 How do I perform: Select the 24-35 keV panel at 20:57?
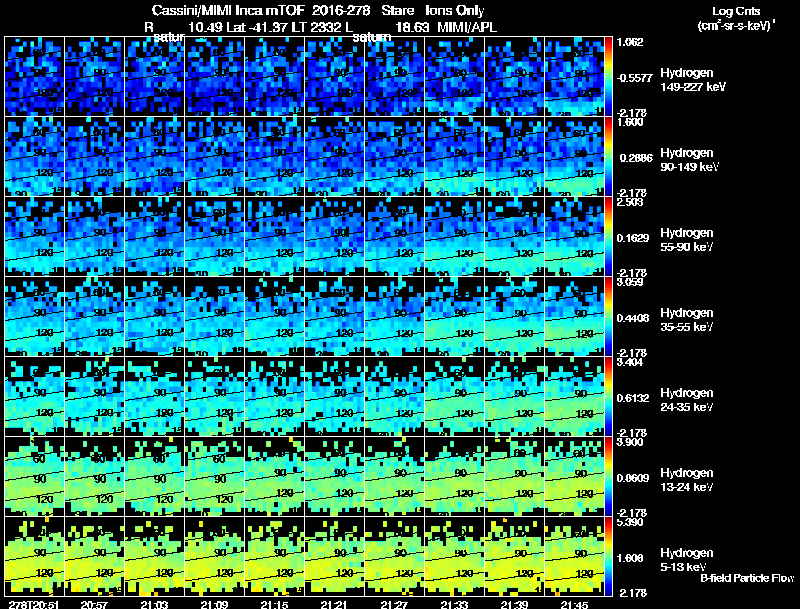[94, 396]
